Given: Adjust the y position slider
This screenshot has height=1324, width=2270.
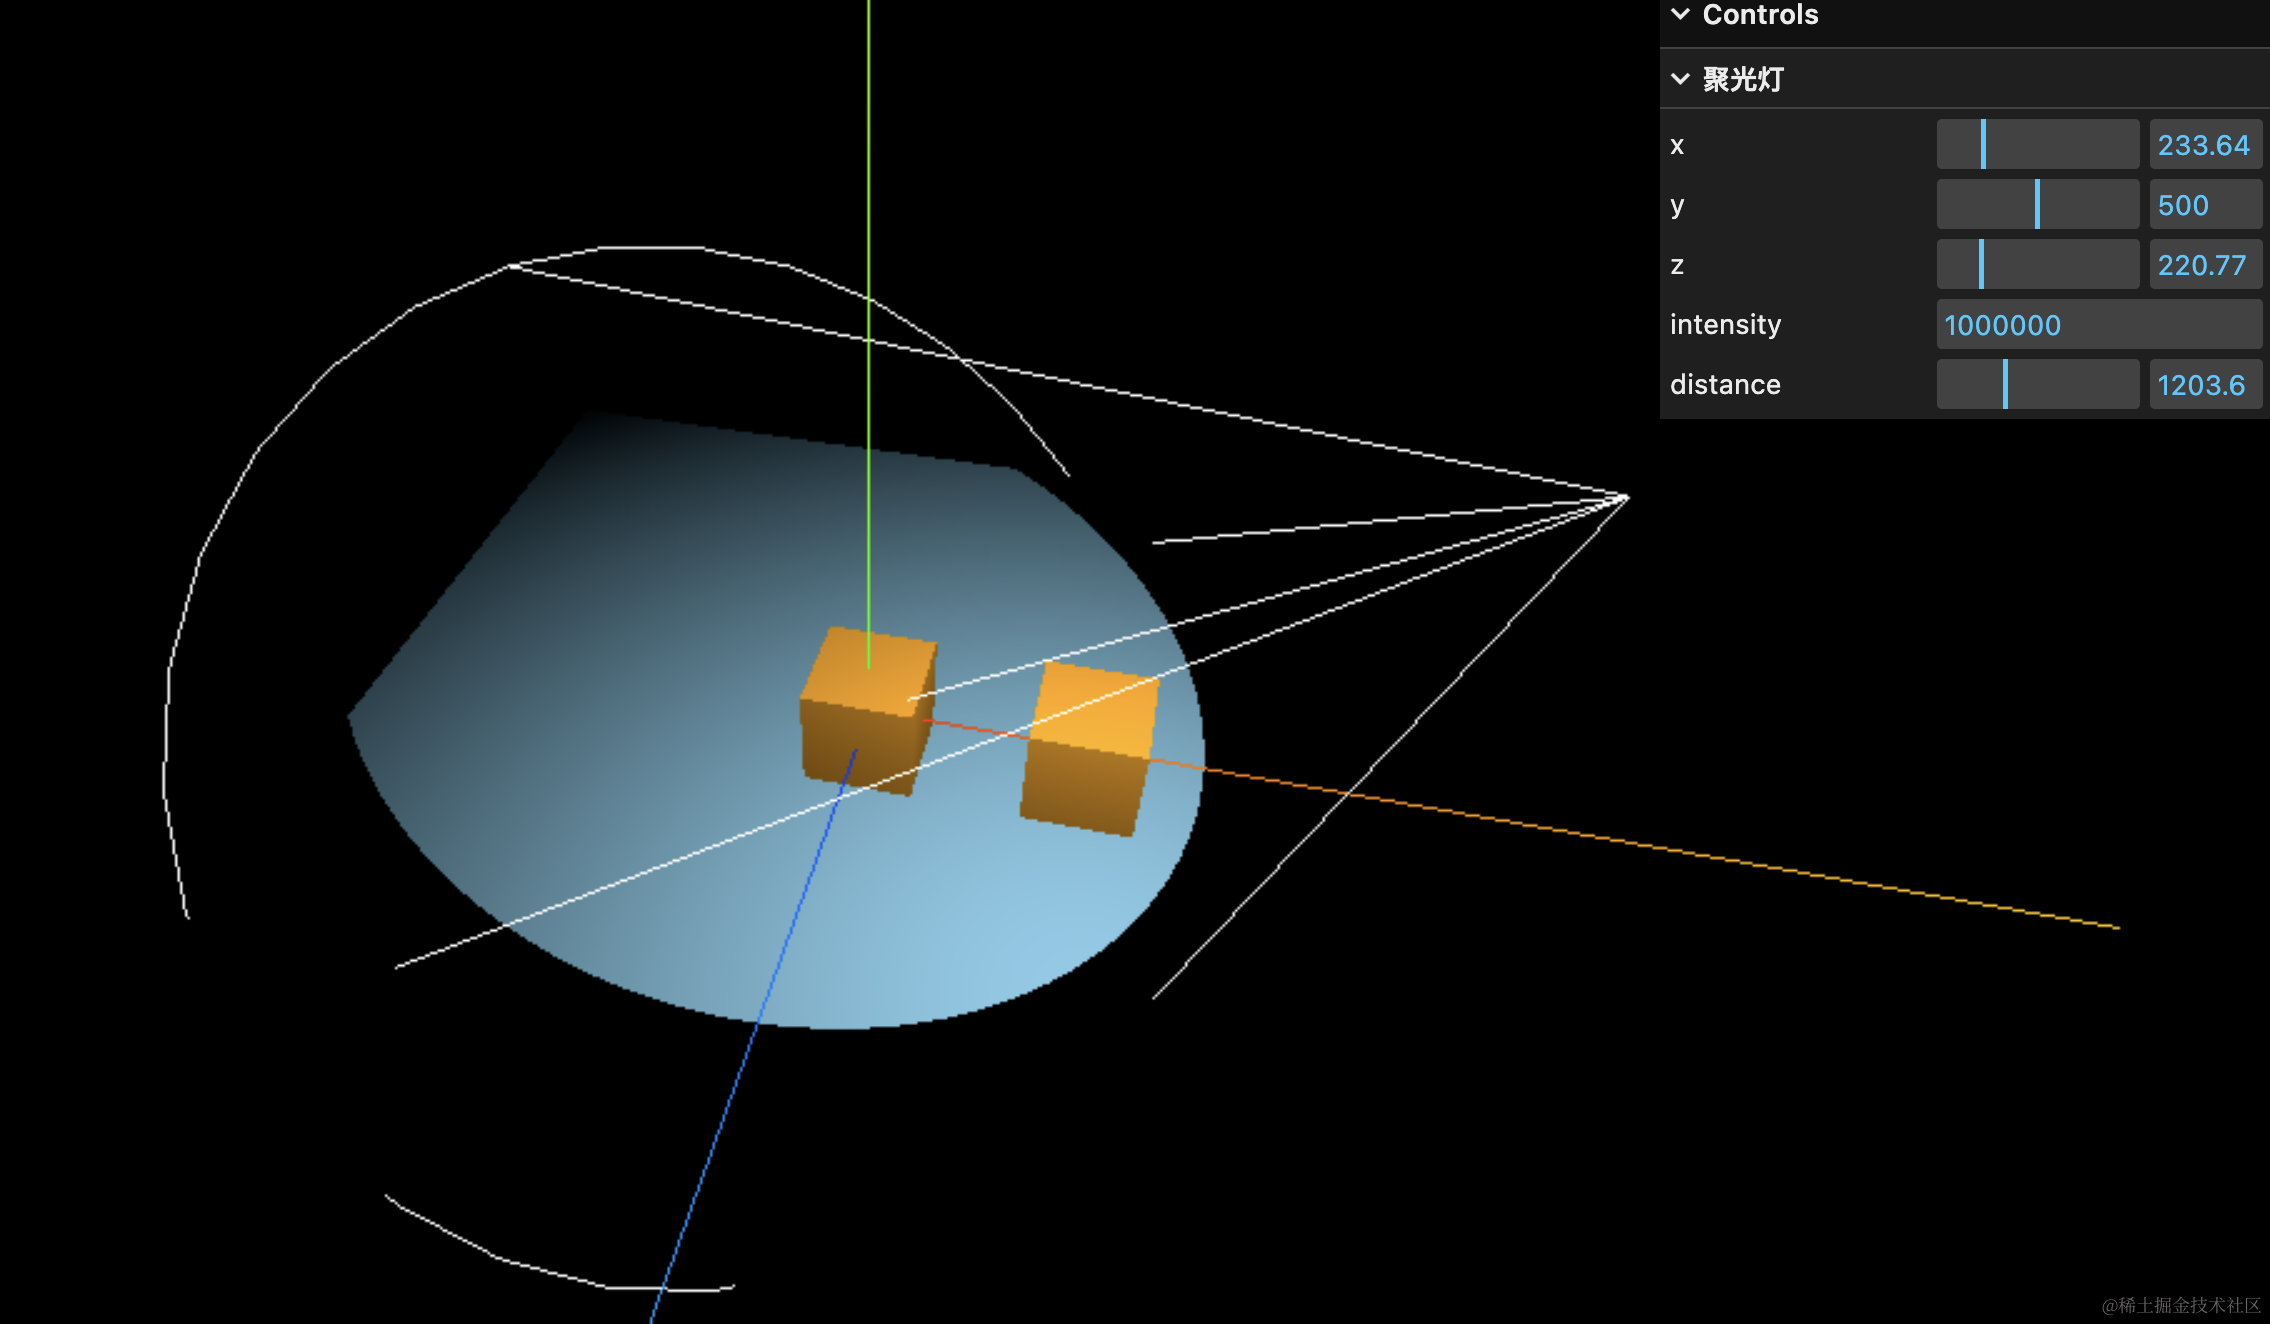Looking at the screenshot, I should [x=2037, y=205].
